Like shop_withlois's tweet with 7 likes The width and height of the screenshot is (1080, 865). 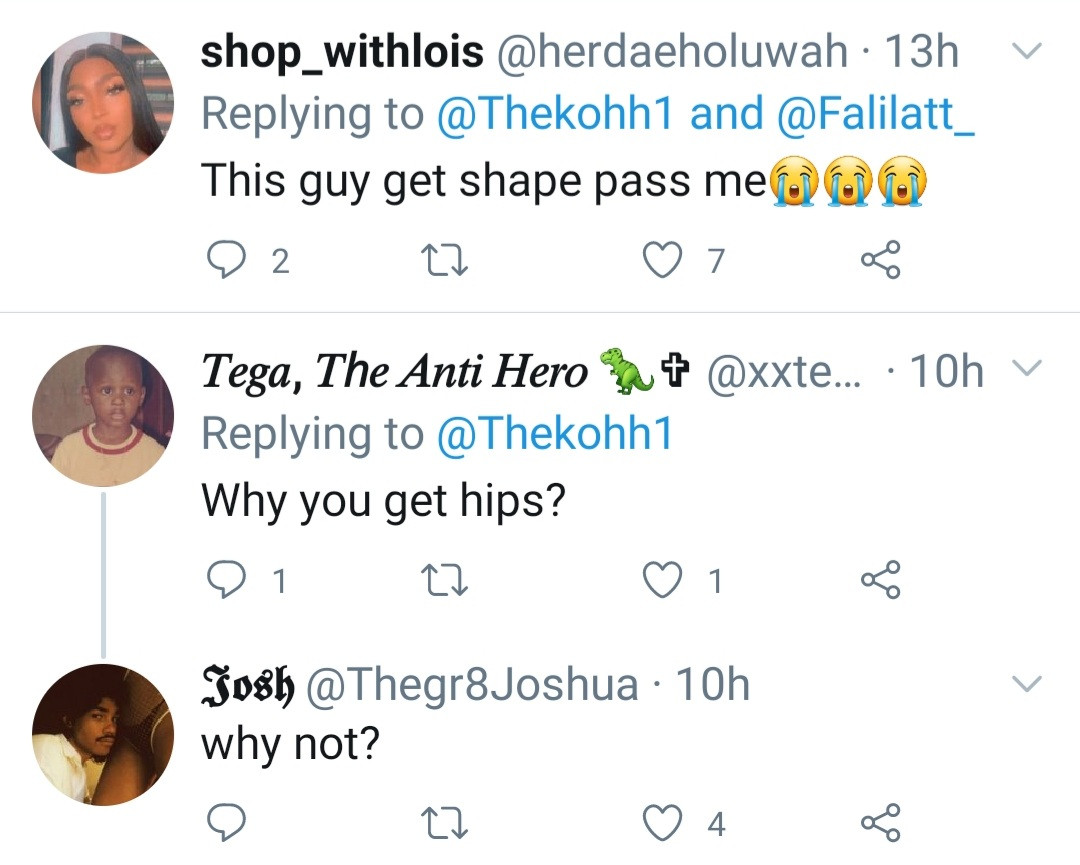tap(660, 261)
